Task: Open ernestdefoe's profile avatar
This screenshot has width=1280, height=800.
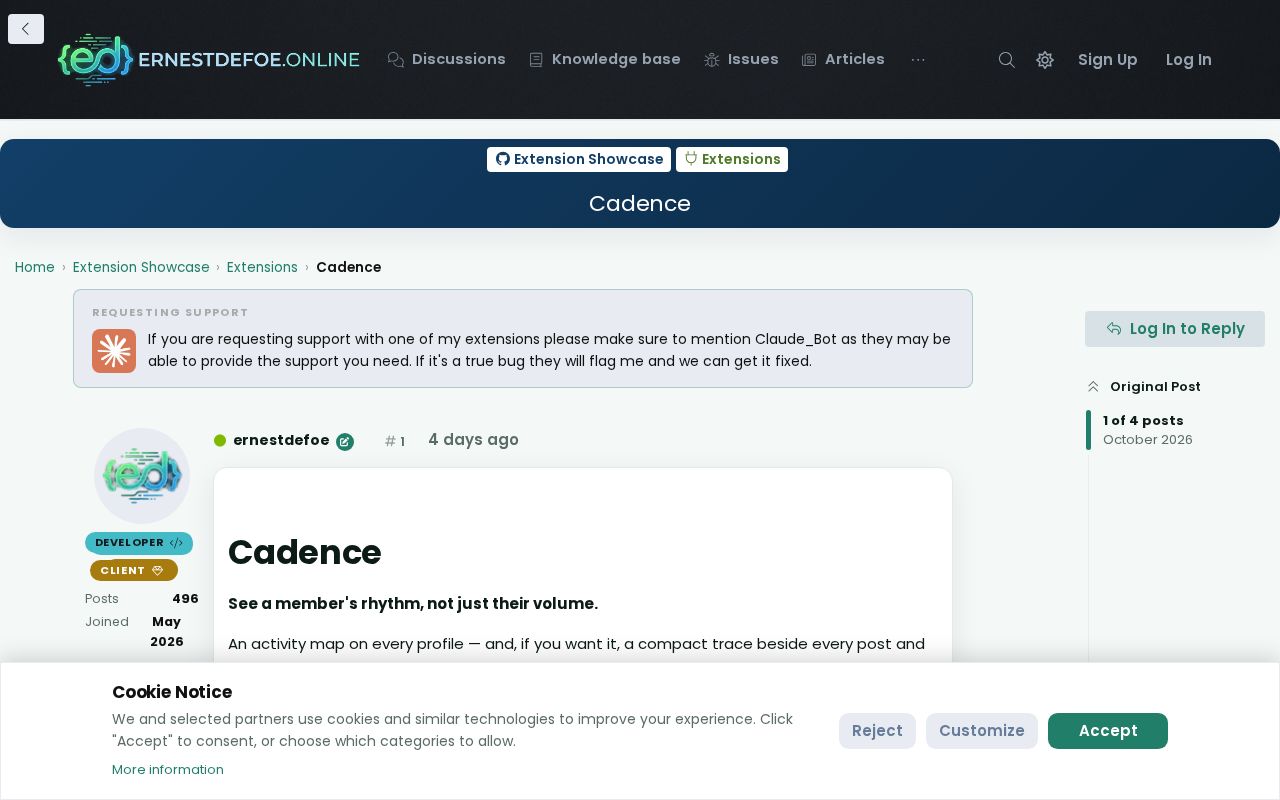Action: point(142,476)
